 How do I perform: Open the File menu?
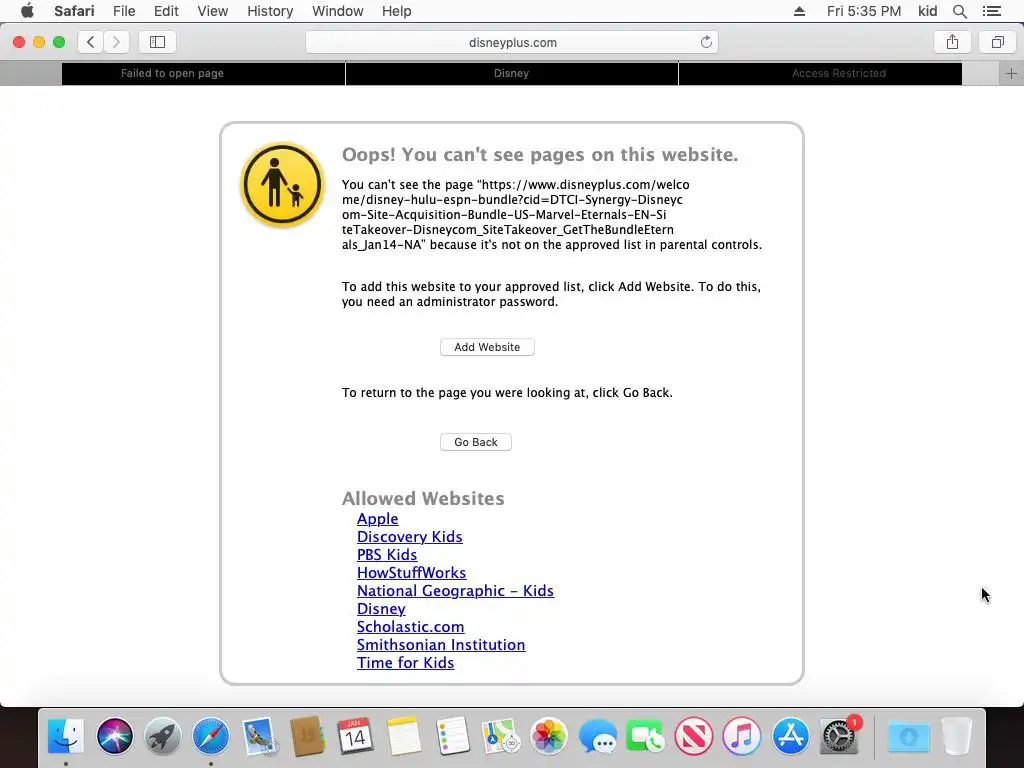coord(124,11)
